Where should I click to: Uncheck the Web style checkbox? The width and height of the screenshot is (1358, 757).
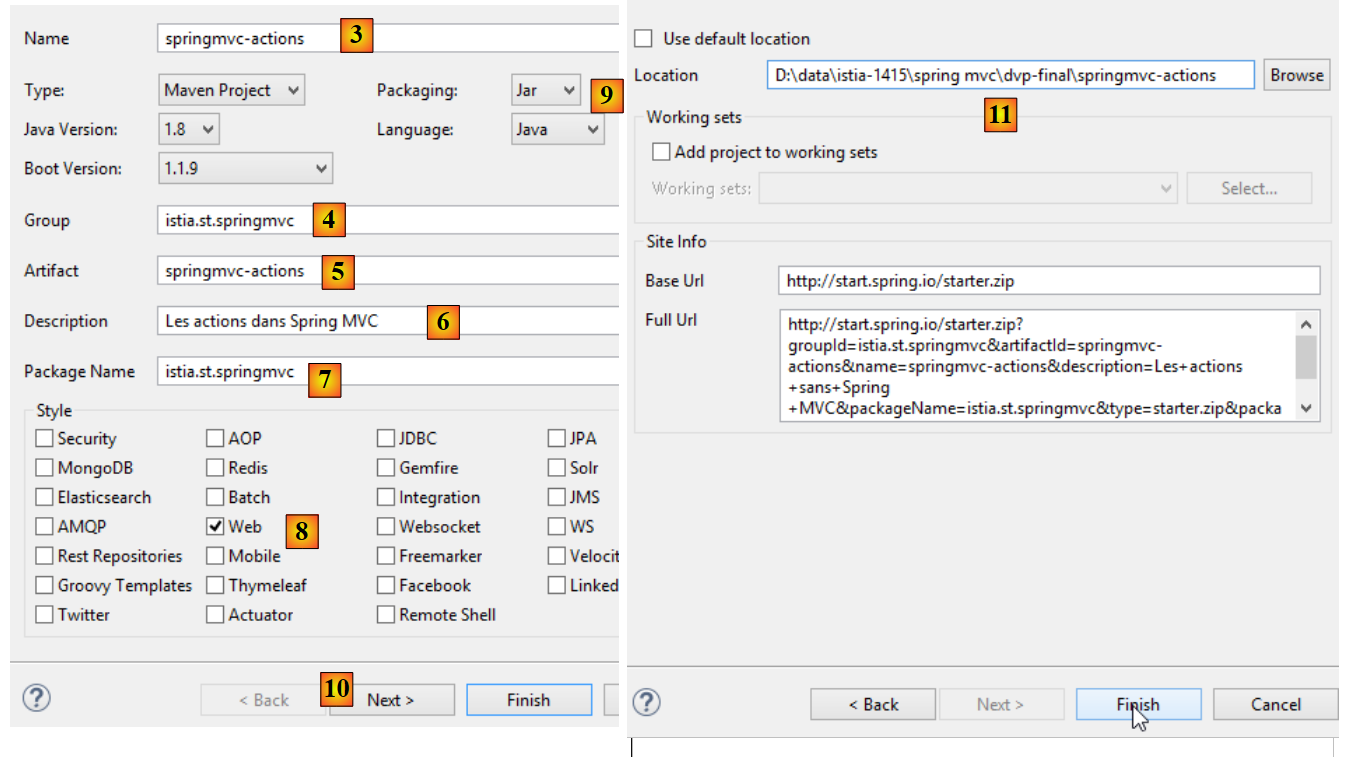(x=215, y=526)
